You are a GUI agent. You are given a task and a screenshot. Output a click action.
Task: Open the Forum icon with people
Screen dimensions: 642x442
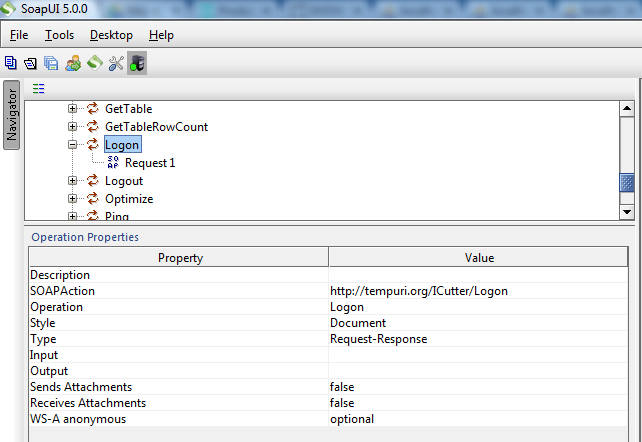pos(73,63)
